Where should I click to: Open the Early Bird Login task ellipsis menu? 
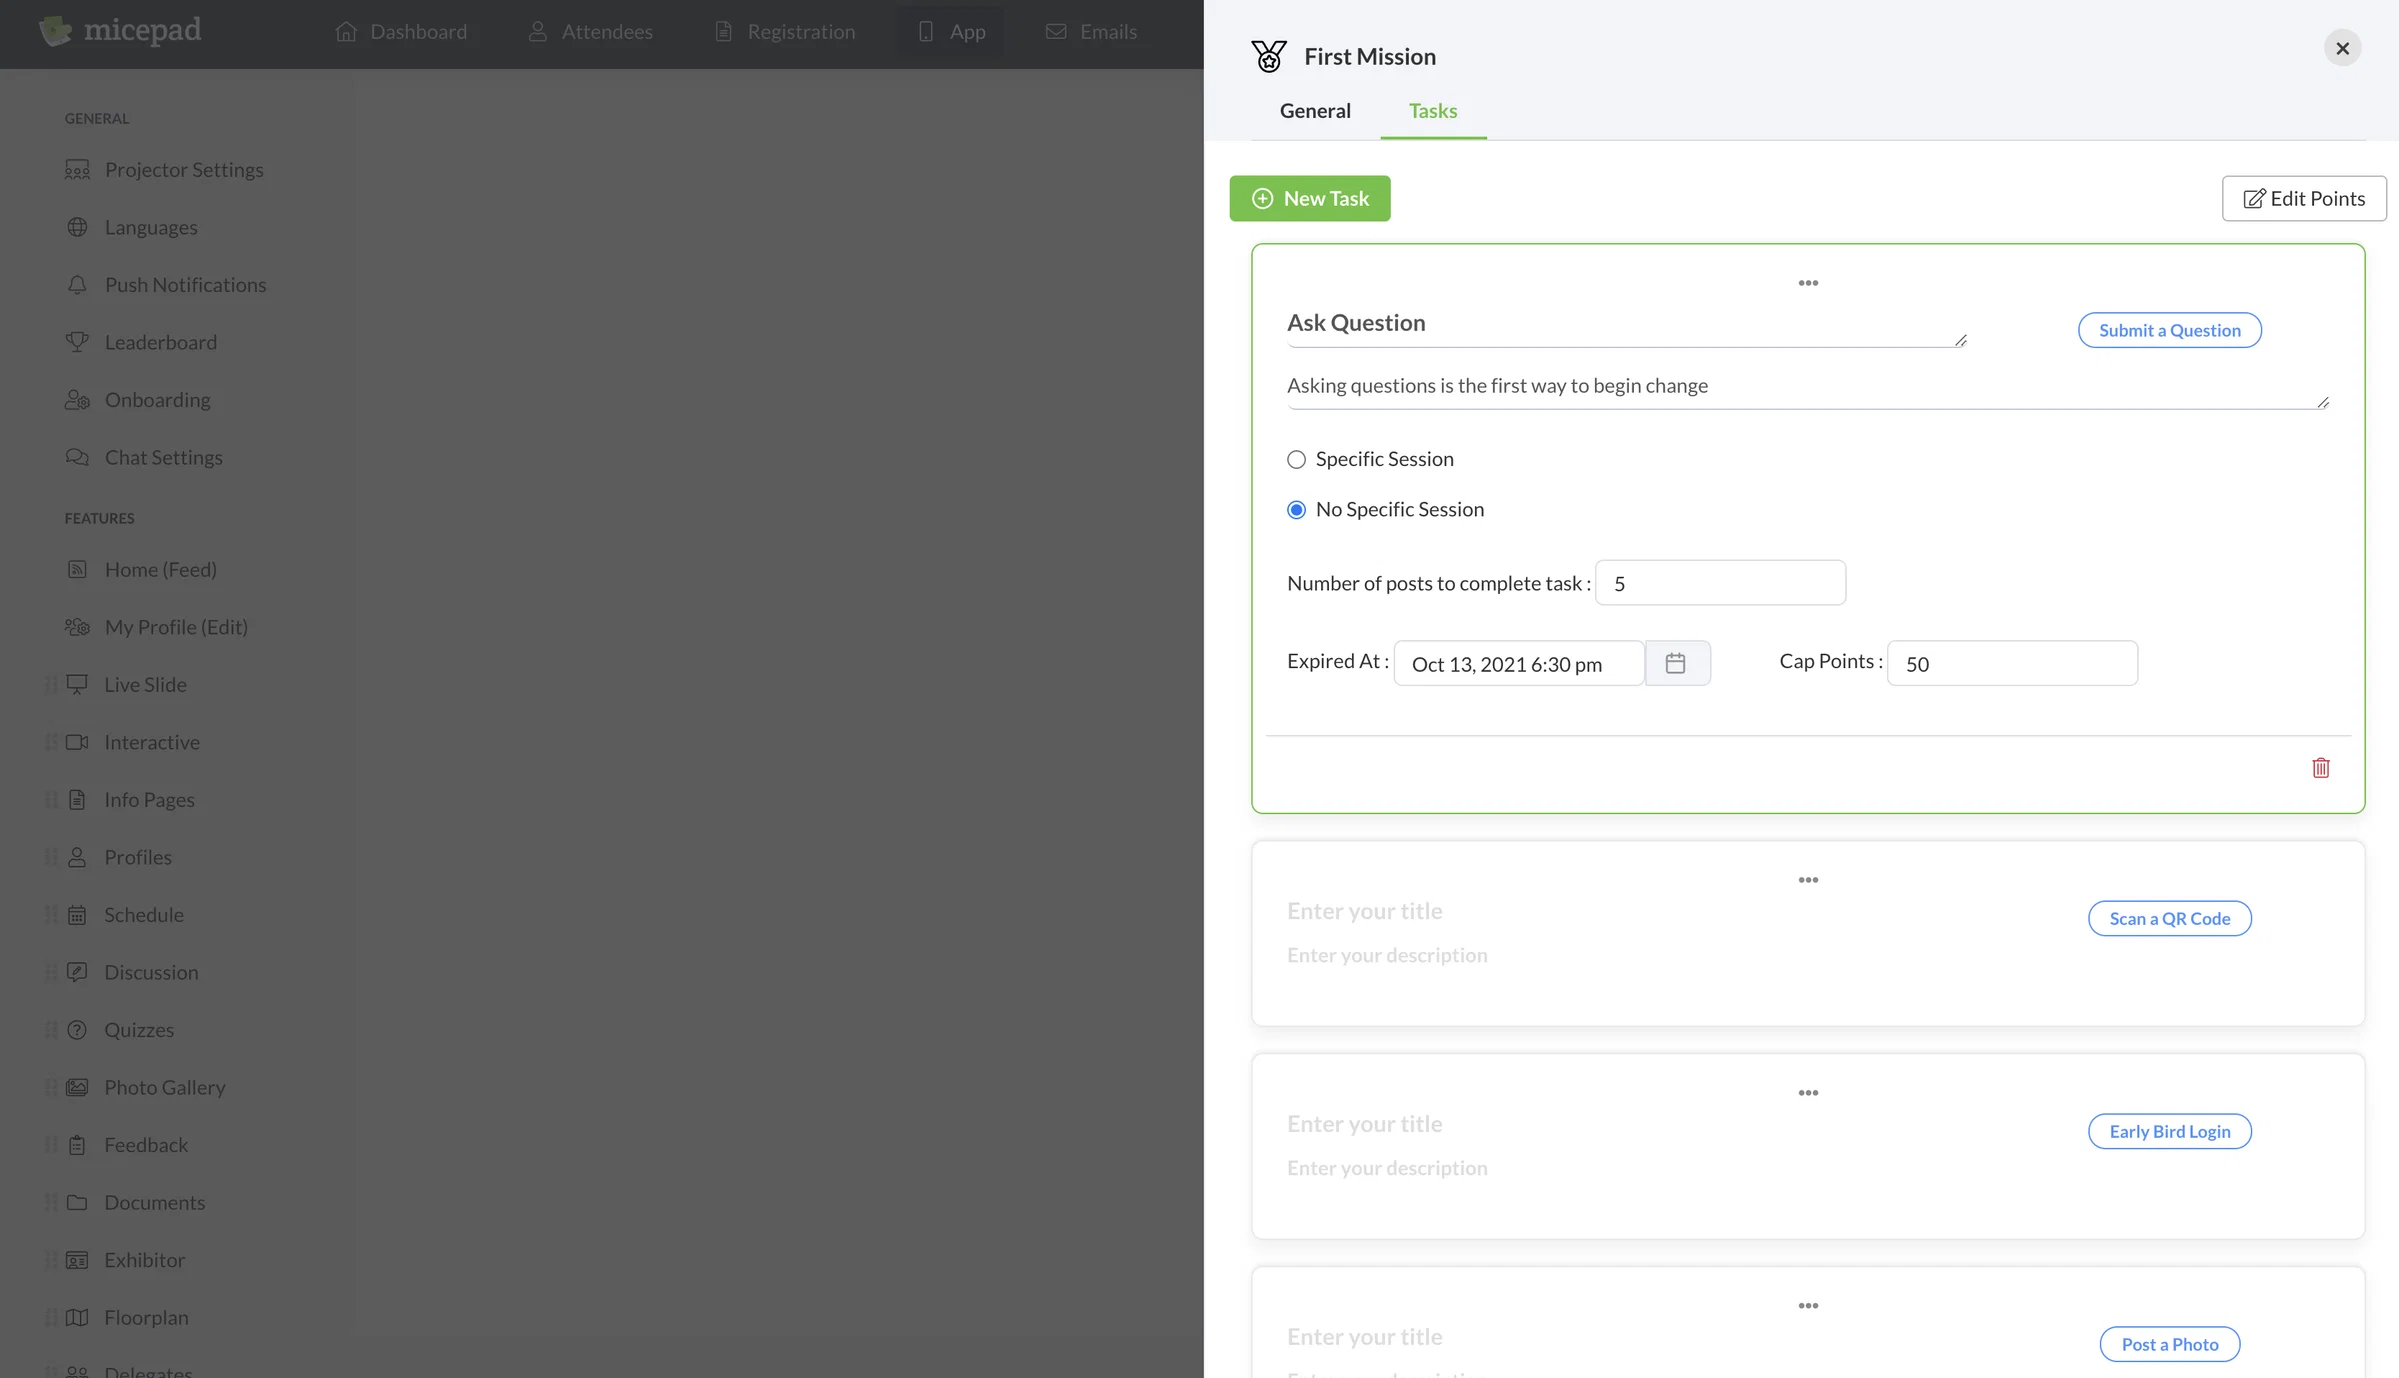[x=1808, y=1093]
